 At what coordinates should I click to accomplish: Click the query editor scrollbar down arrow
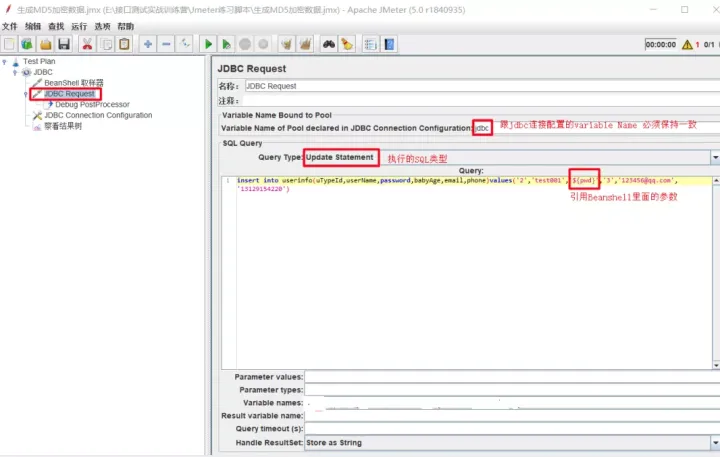(x=716, y=365)
